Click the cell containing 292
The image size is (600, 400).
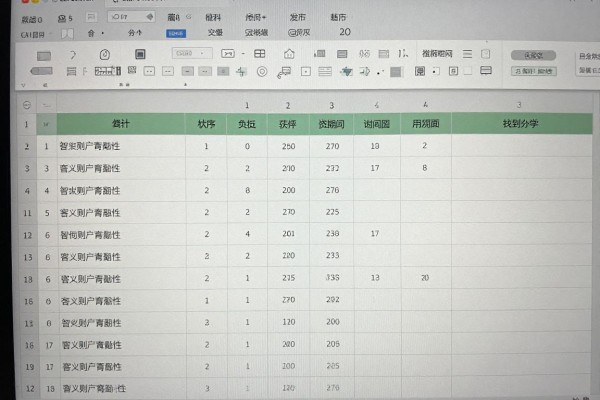pyautogui.click(x=333, y=300)
